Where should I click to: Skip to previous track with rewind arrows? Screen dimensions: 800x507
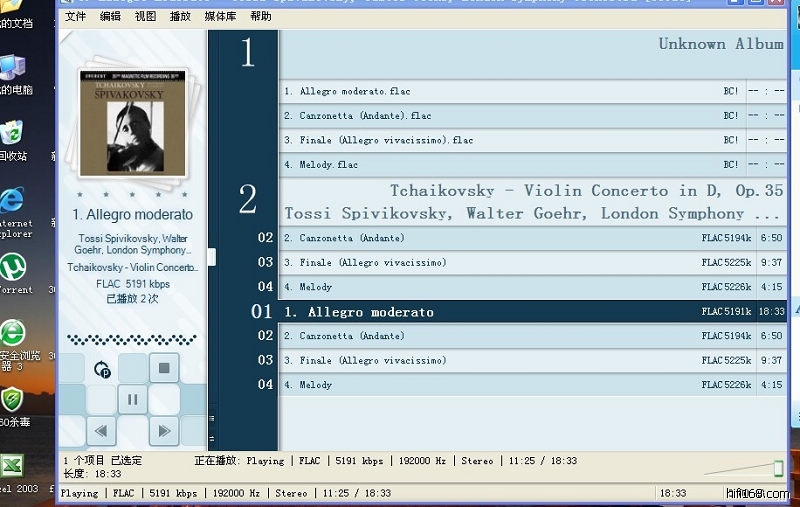(100, 431)
